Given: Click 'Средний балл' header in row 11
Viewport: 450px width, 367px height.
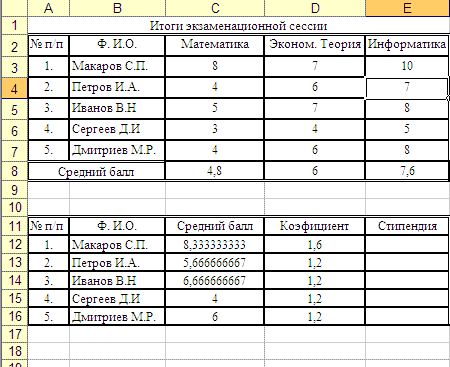Looking at the screenshot, I should (215, 226).
